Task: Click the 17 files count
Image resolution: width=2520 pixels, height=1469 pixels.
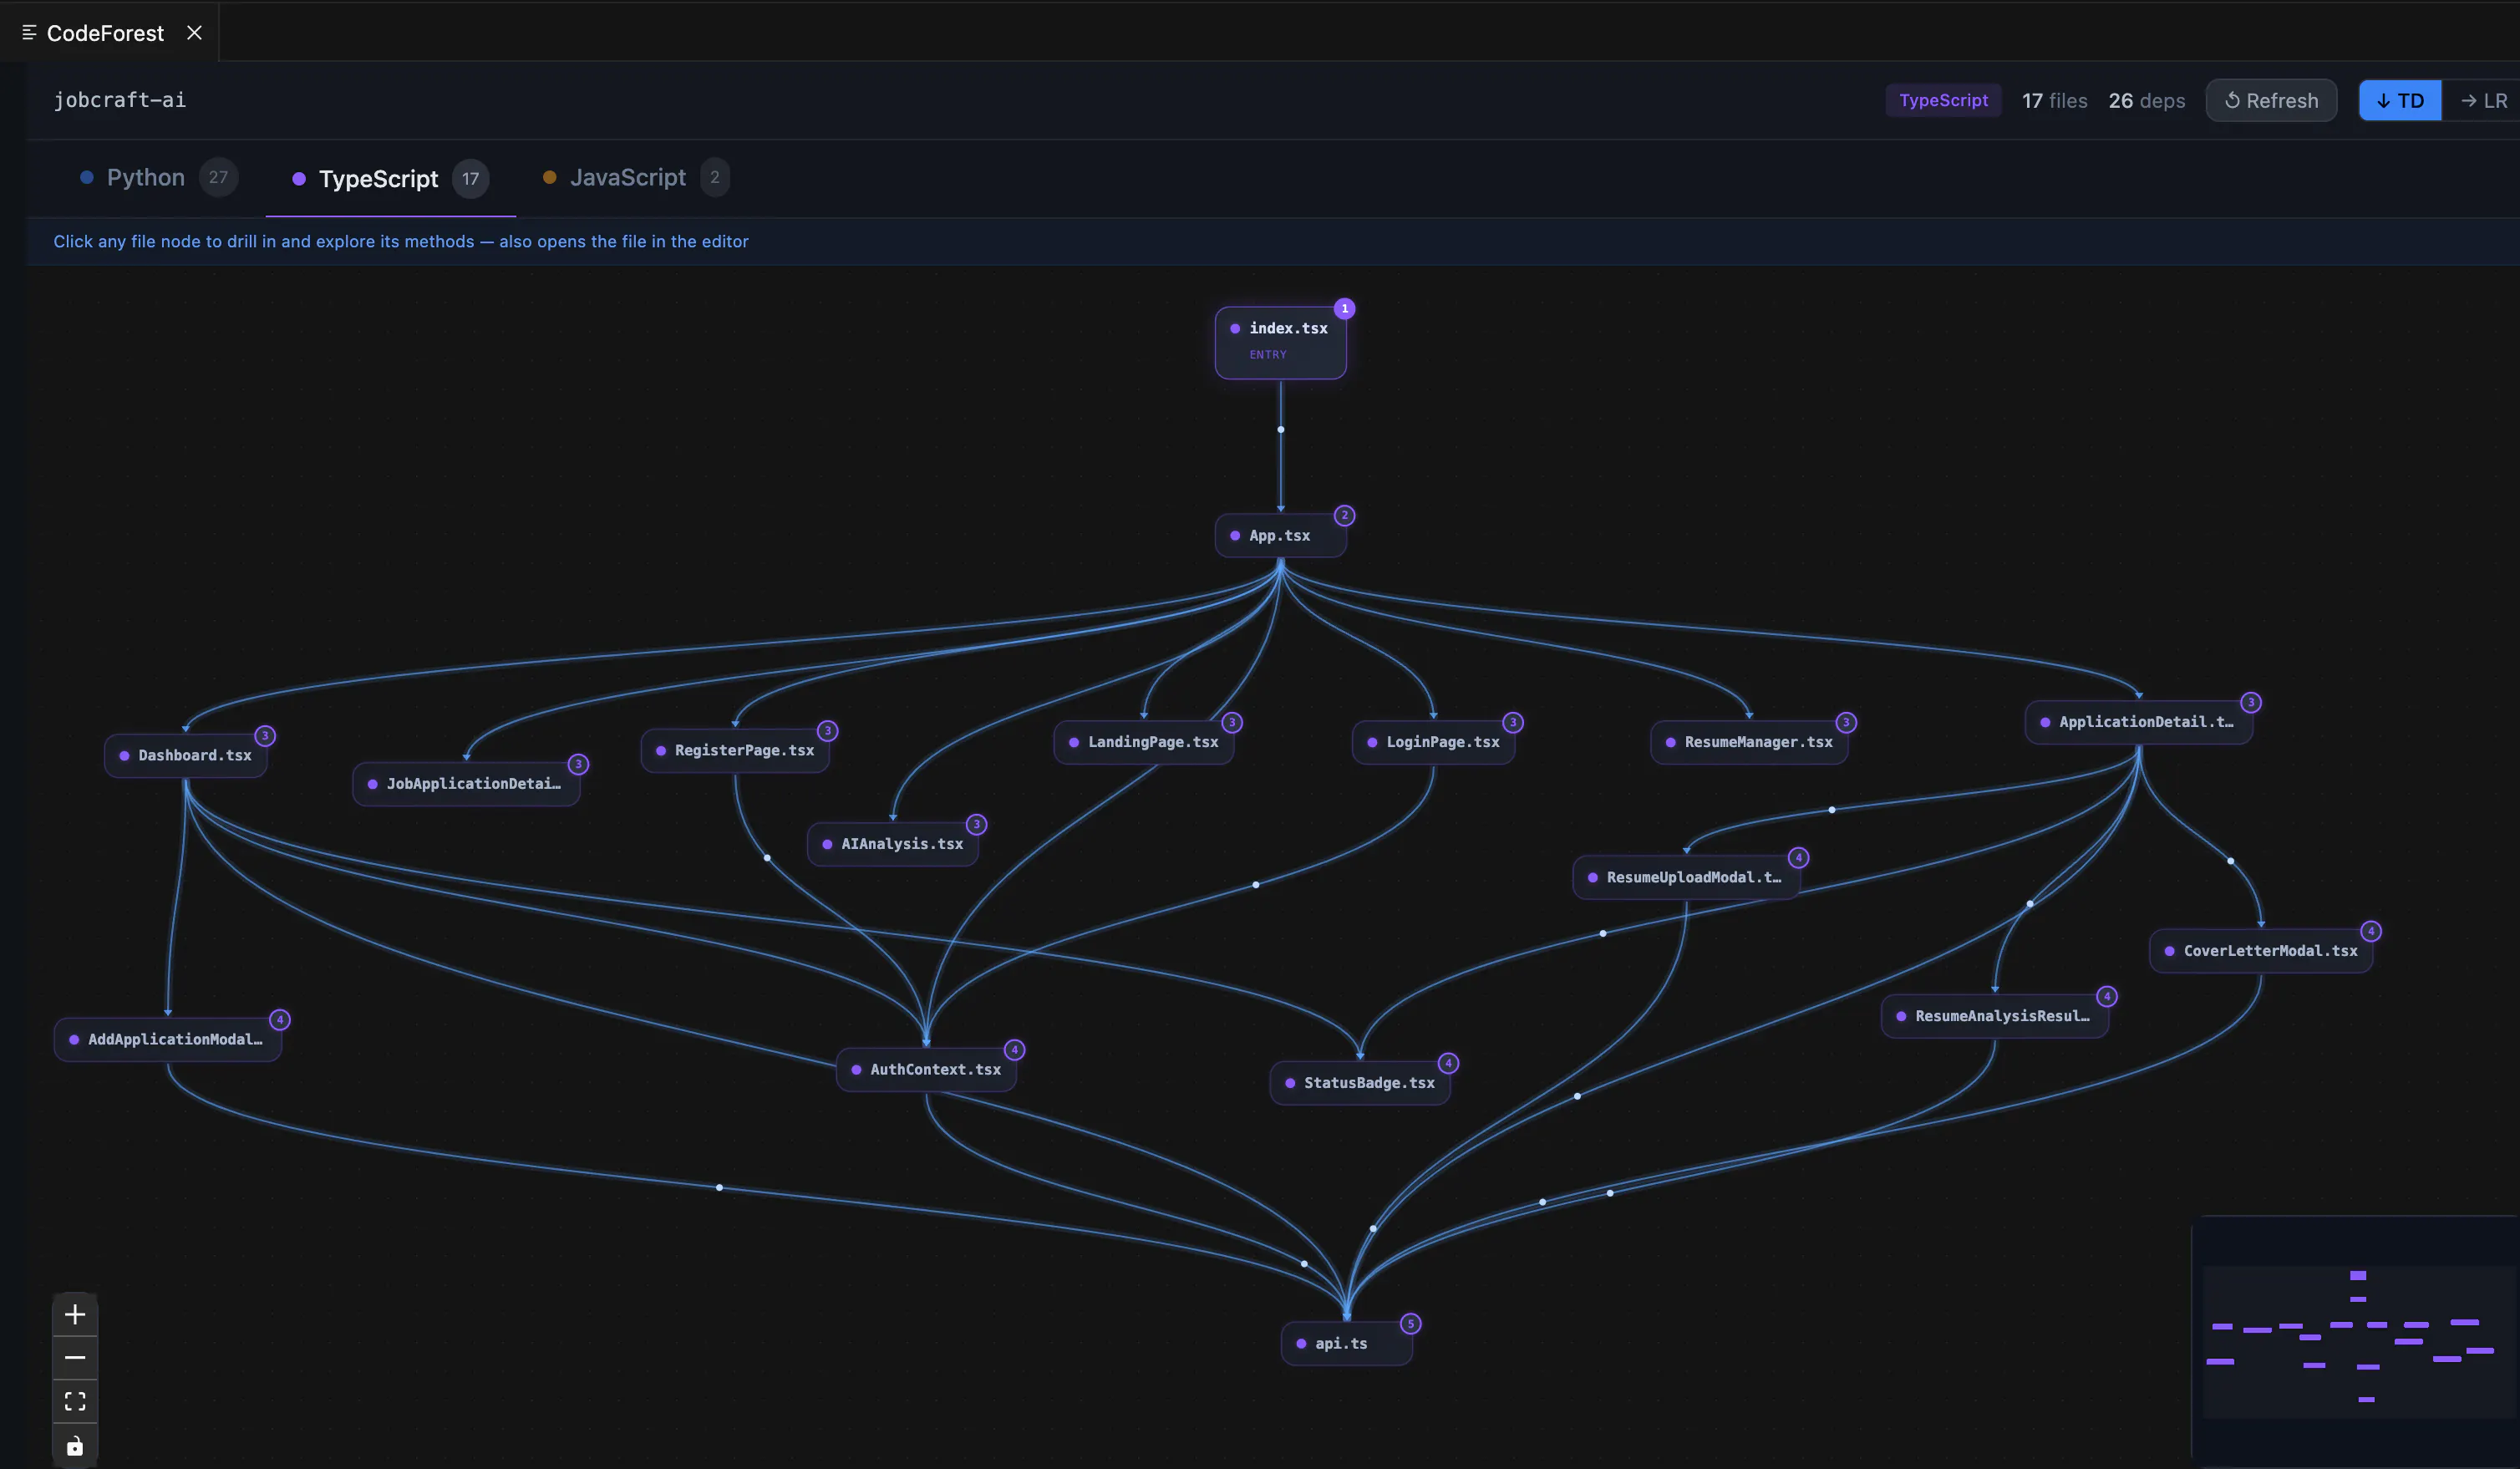Action: tap(2054, 101)
